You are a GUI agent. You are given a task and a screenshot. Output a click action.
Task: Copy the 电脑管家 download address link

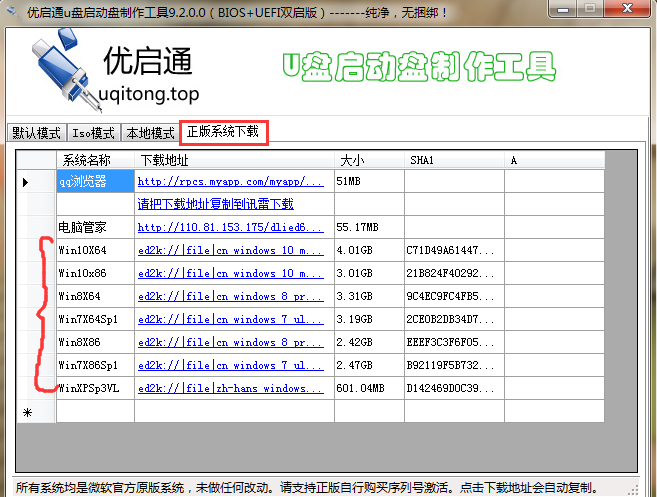230,228
